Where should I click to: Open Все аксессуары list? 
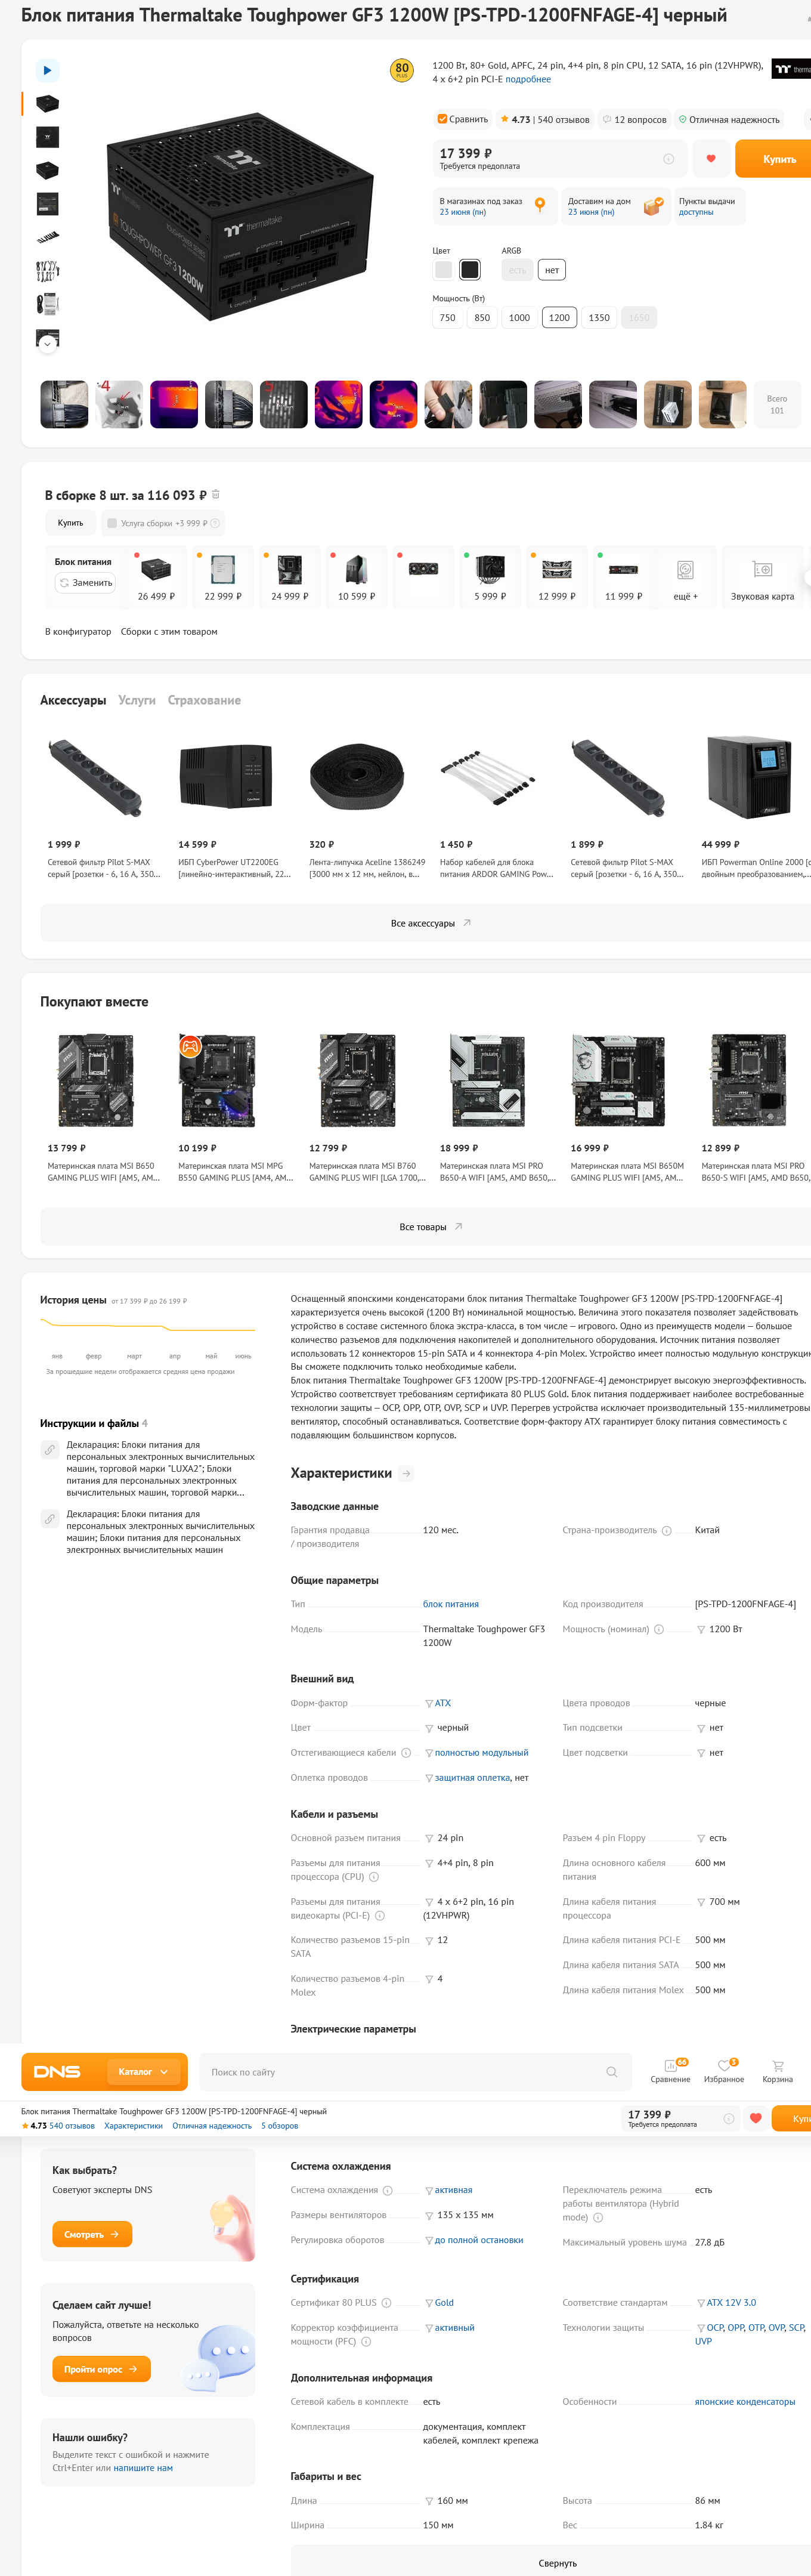(431, 923)
